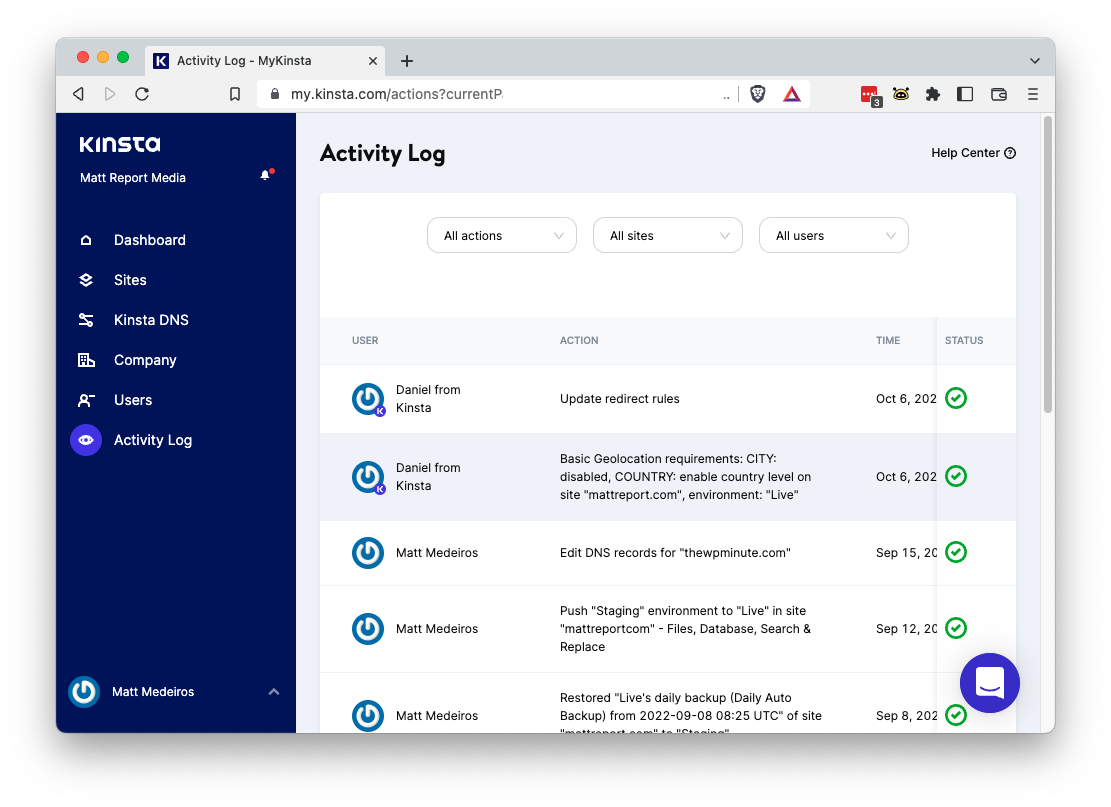Toggle the browser sidebar panel
The image size is (1111, 807).
(x=964, y=94)
